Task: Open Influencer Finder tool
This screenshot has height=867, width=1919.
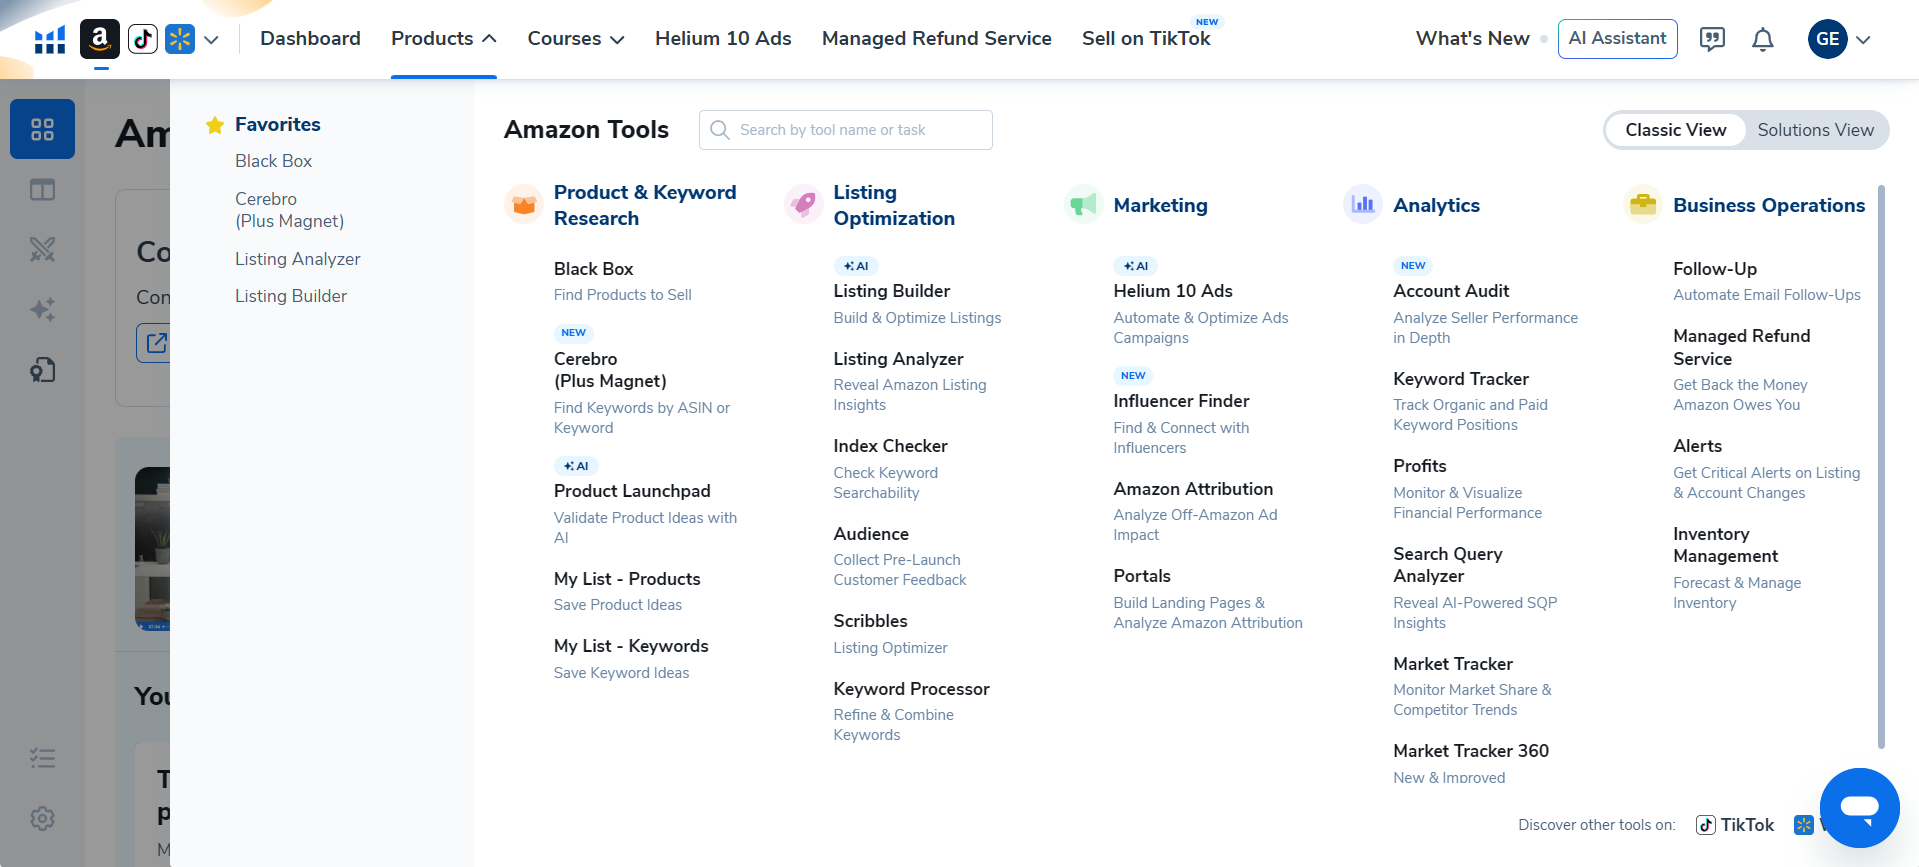Action: click(1181, 401)
